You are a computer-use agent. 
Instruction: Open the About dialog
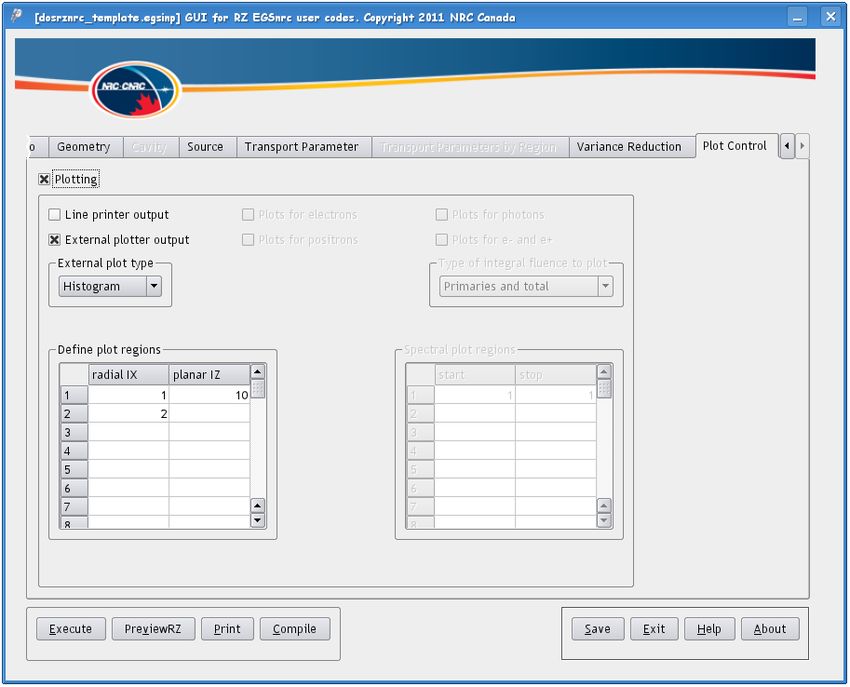(770, 629)
